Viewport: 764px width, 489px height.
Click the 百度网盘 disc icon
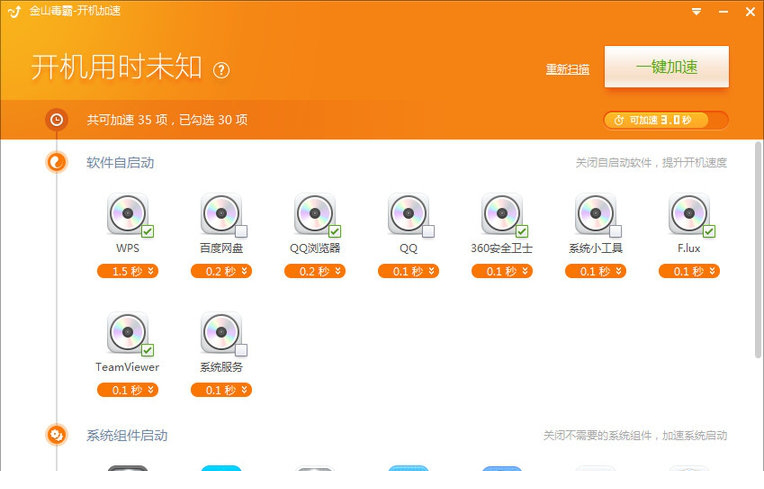(x=221, y=213)
